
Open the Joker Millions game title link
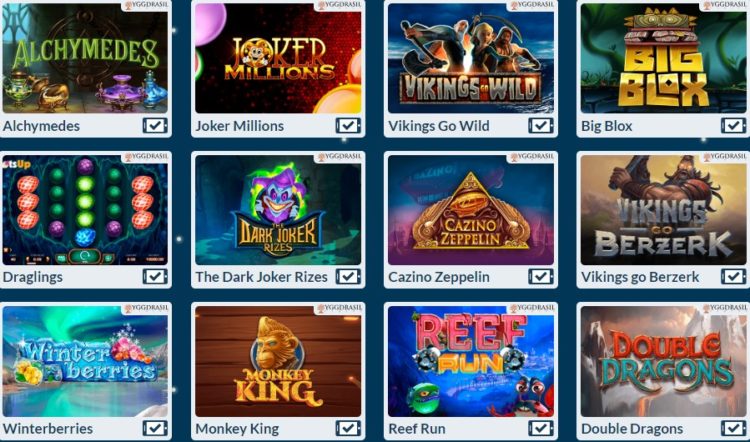click(240, 126)
